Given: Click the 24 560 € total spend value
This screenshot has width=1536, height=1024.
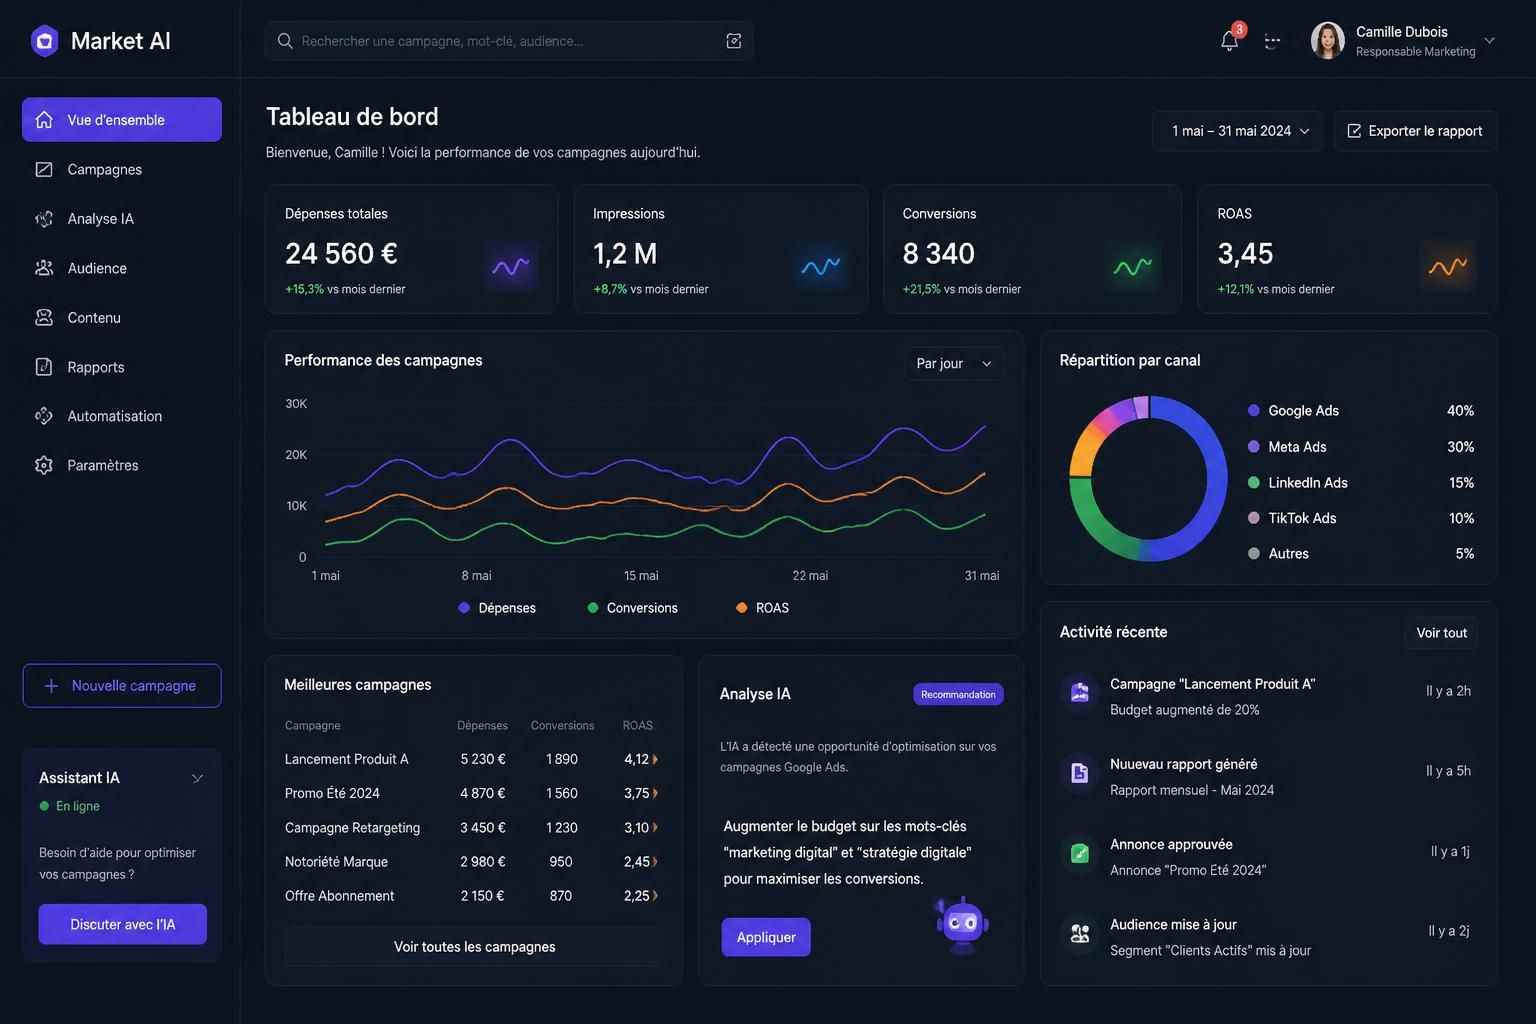Looking at the screenshot, I should 341,254.
